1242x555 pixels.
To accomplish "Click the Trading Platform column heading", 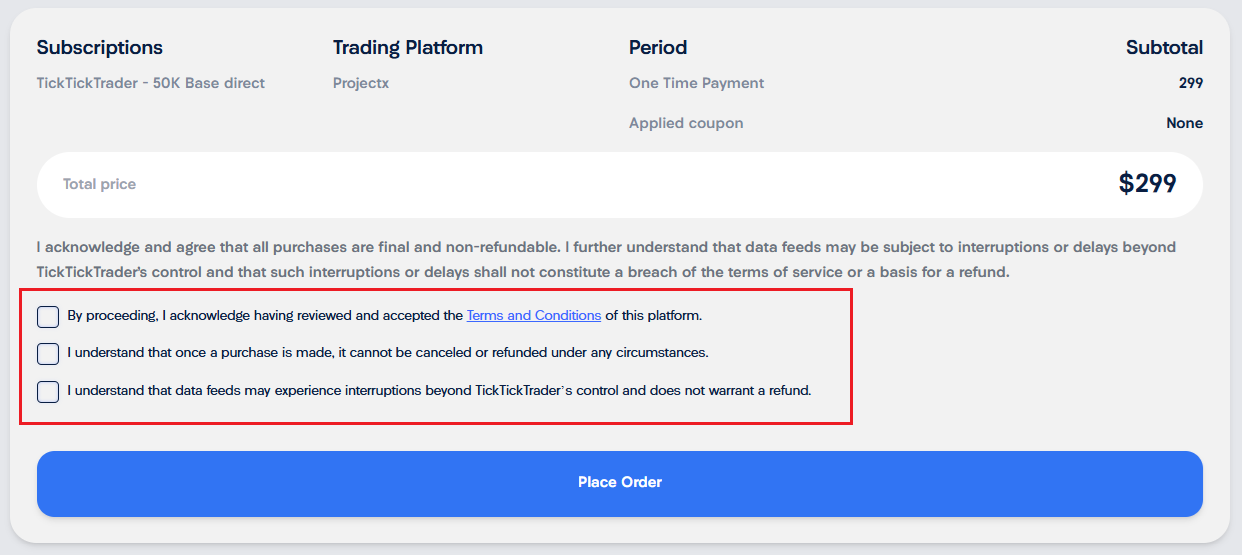I will pyautogui.click(x=408, y=47).
